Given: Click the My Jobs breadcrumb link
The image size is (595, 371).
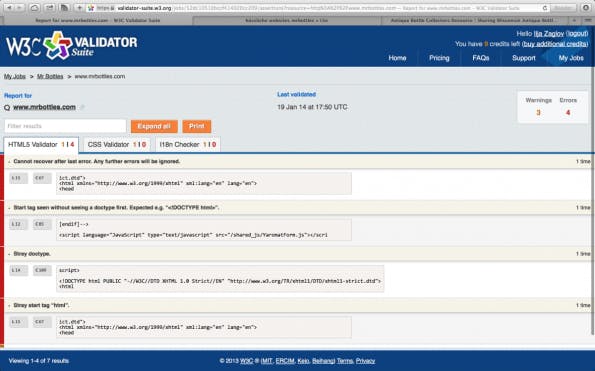Looking at the screenshot, I should tap(15, 77).
